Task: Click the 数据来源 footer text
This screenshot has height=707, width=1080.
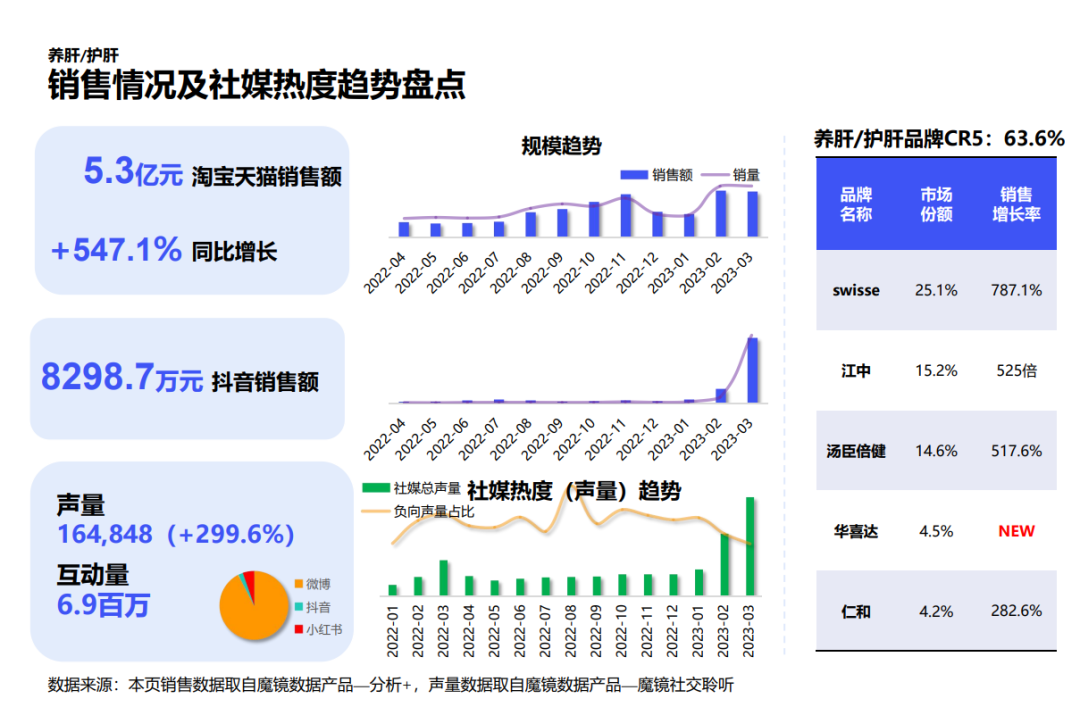Action: (388, 688)
